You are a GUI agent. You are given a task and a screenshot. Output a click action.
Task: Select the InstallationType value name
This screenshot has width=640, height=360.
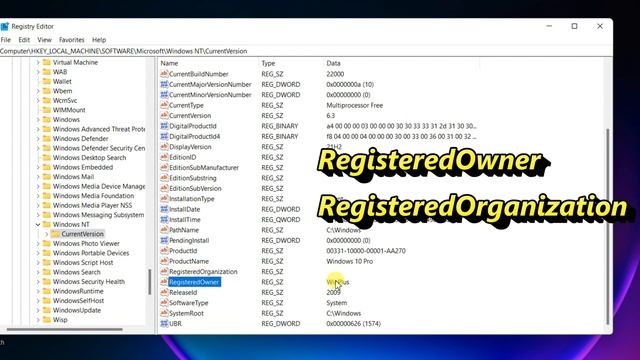click(x=191, y=199)
